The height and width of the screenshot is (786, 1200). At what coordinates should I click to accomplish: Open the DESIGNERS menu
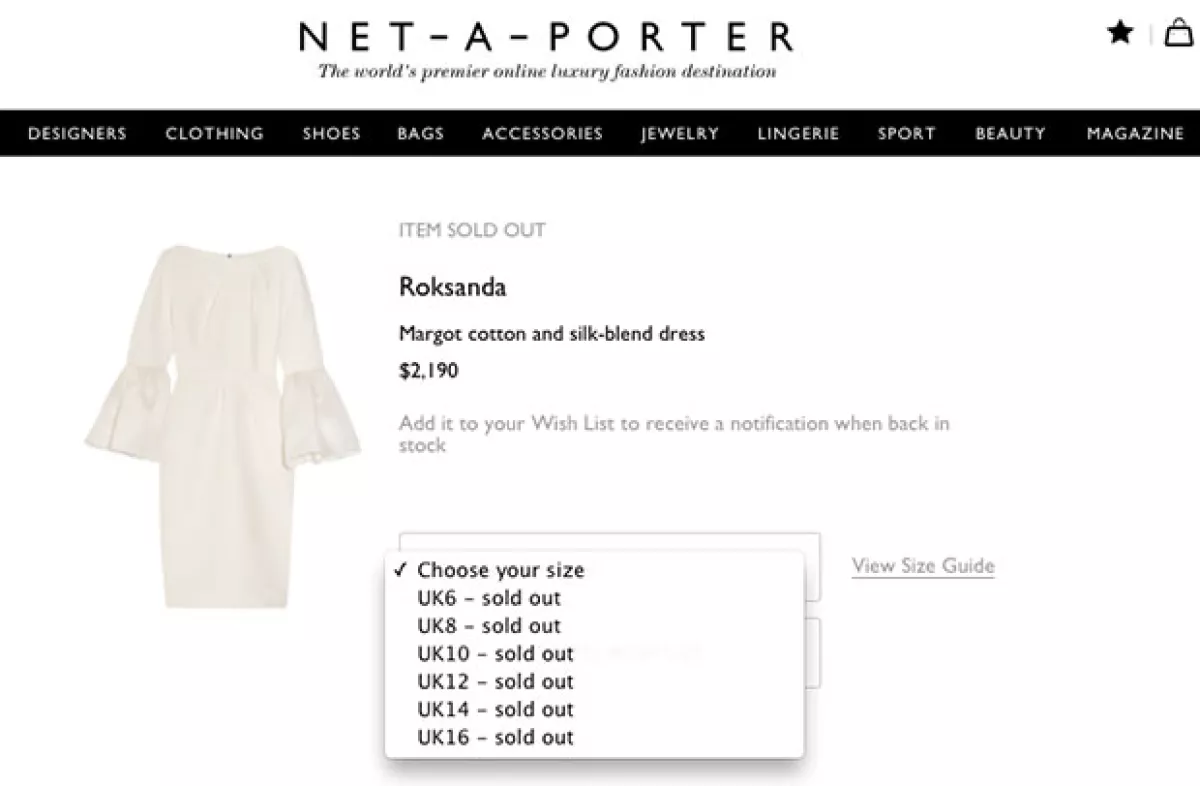point(77,133)
